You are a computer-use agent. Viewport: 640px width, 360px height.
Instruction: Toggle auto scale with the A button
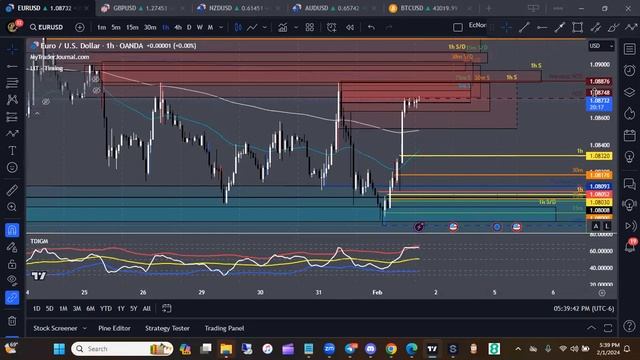[x=596, y=226]
